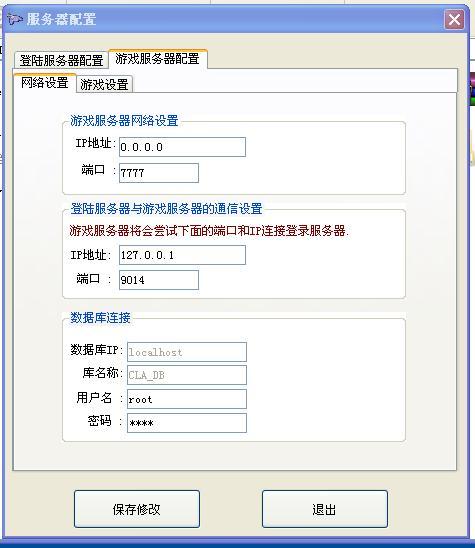Open the 网络设置 sub-tab
Image resolution: width=475 pixels, height=548 pixels.
45,83
